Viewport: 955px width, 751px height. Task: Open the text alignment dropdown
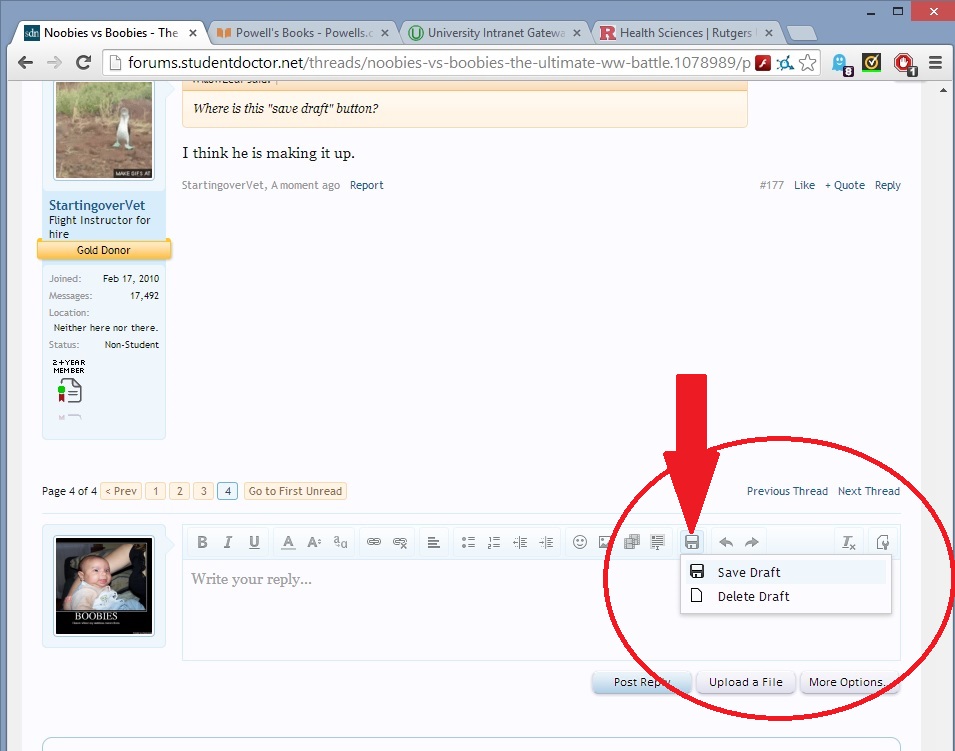pyautogui.click(x=434, y=542)
